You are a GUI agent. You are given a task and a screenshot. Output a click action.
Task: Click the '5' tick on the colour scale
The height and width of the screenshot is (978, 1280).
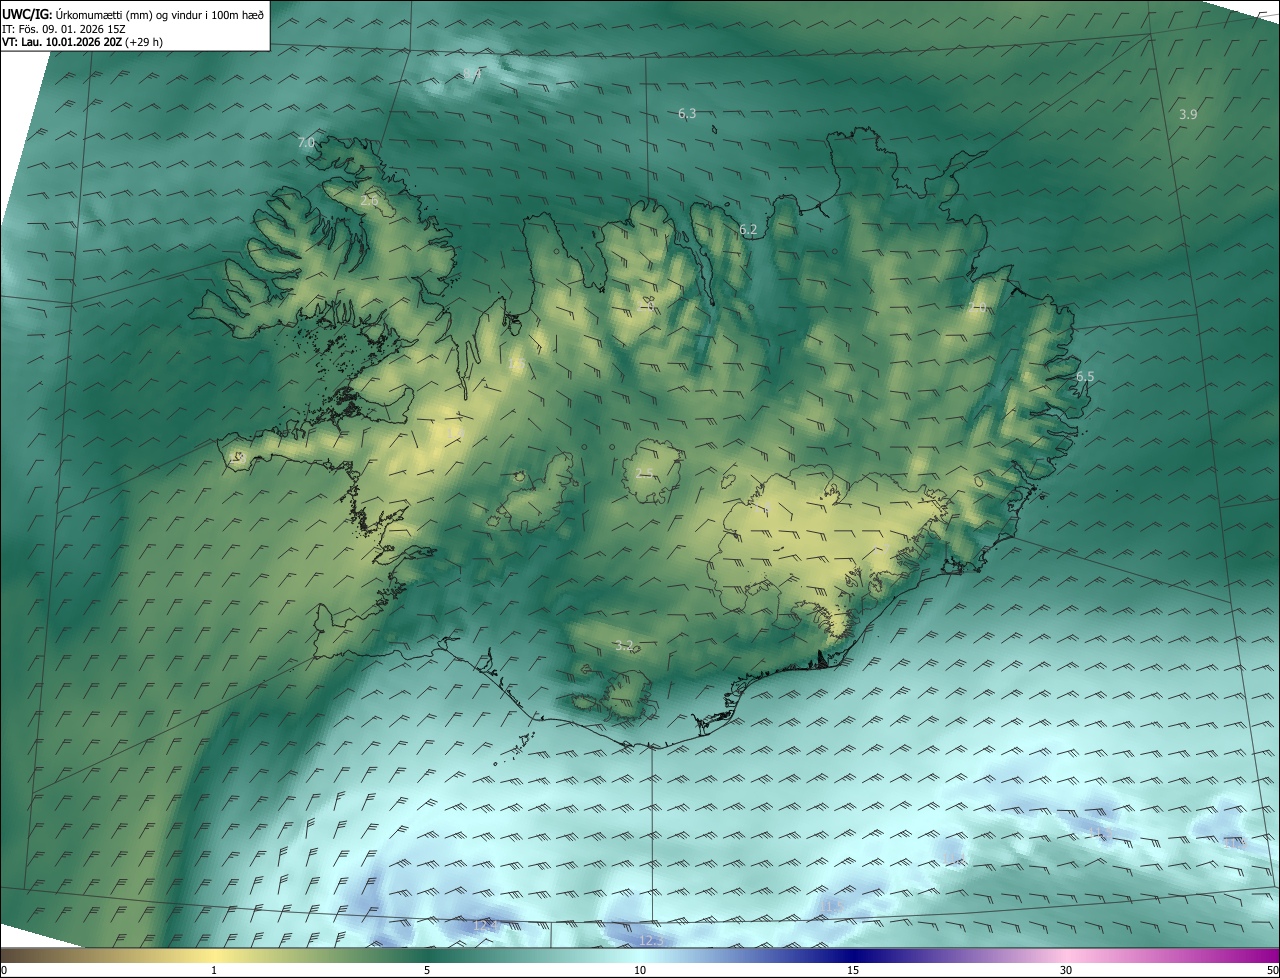pyautogui.click(x=427, y=970)
